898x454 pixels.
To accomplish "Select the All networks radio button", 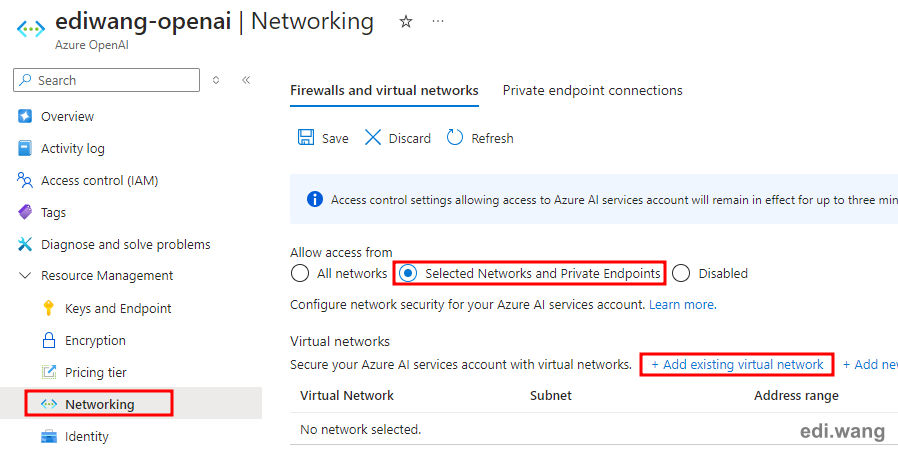I will click(300, 274).
